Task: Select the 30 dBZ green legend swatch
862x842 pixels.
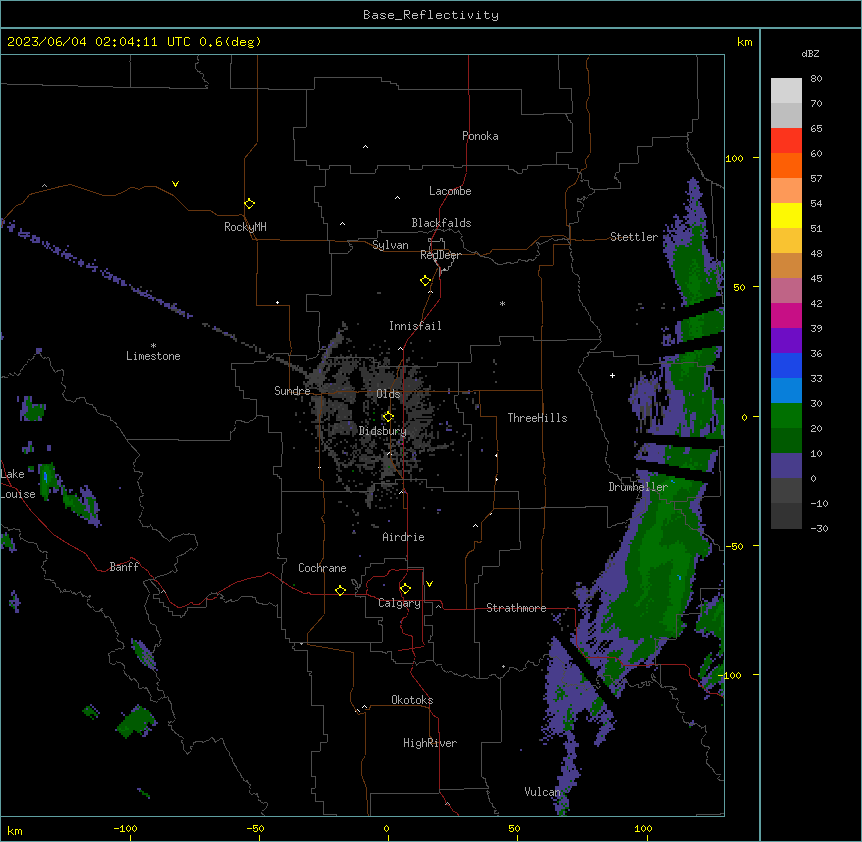Action: (786, 416)
